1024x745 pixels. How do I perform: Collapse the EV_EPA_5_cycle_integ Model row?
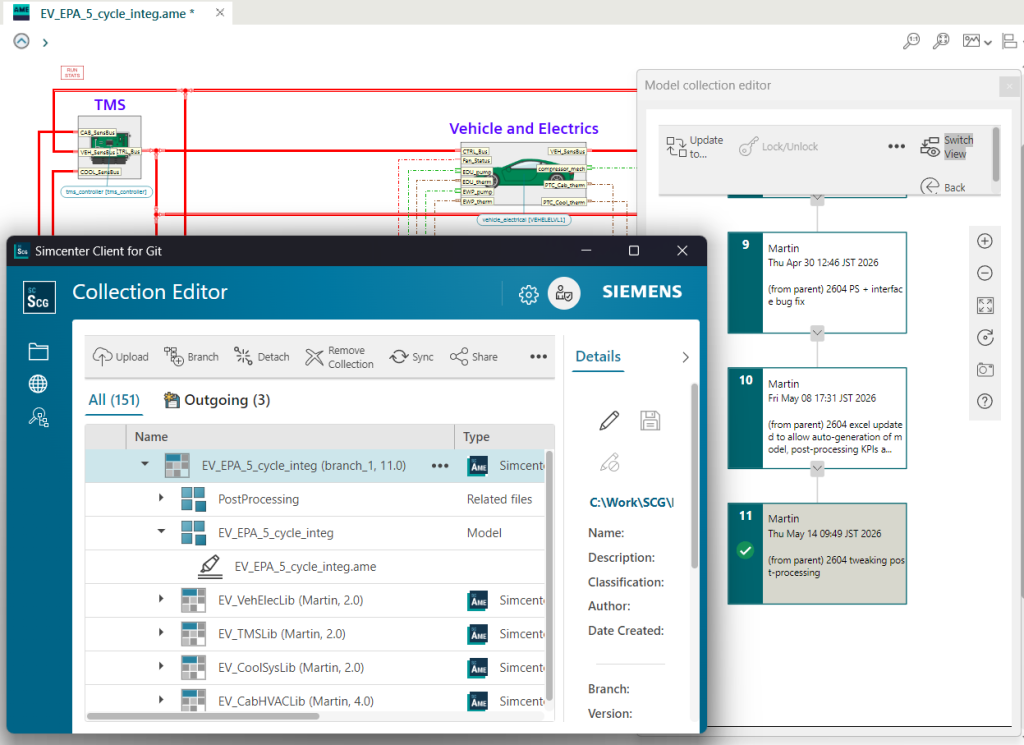161,531
